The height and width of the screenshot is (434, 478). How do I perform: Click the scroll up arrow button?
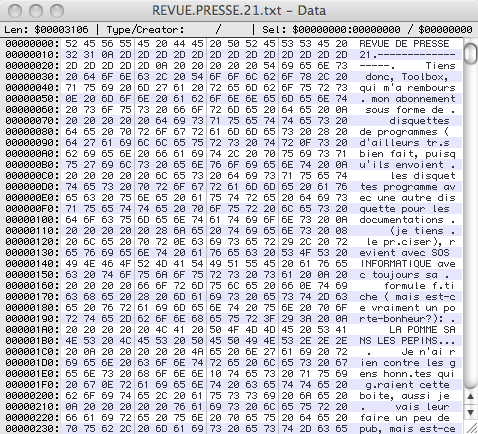(x=470, y=397)
